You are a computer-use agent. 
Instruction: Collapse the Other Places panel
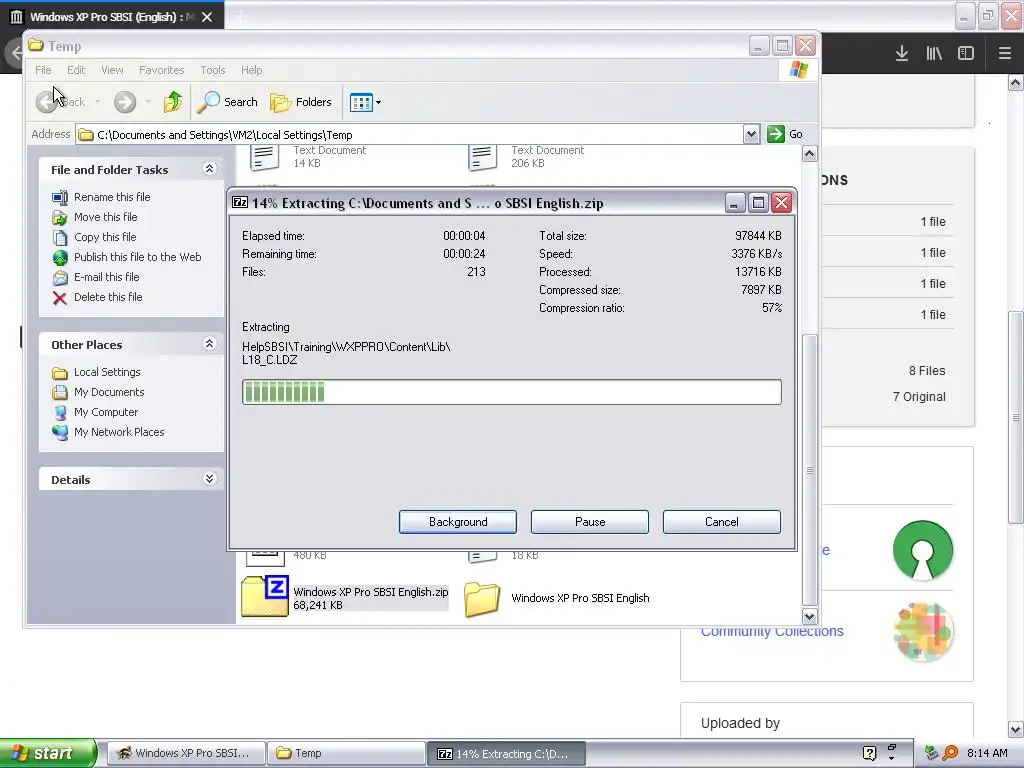[209, 344]
